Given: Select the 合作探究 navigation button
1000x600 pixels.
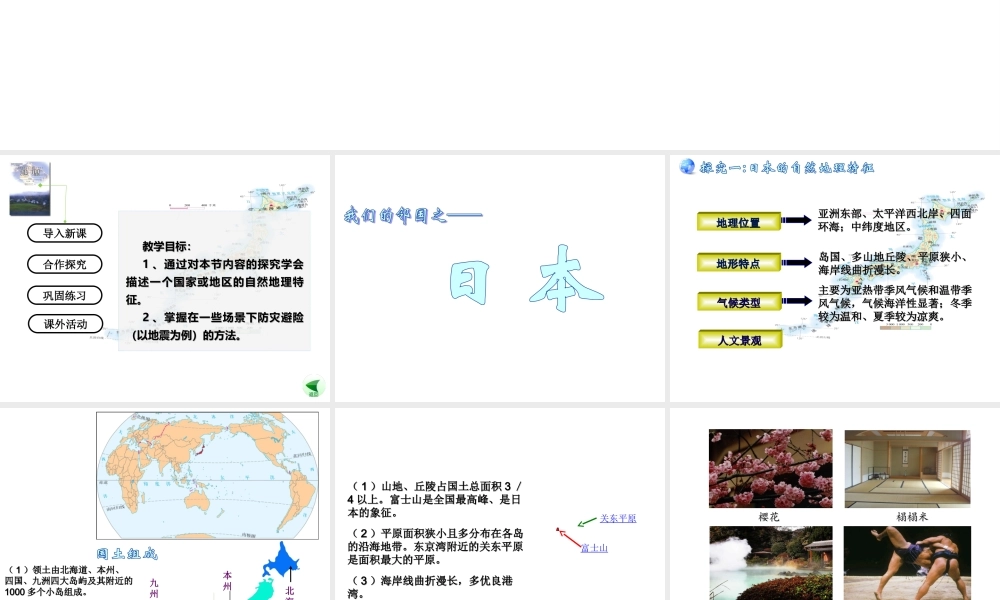Looking at the screenshot, I should (64, 264).
